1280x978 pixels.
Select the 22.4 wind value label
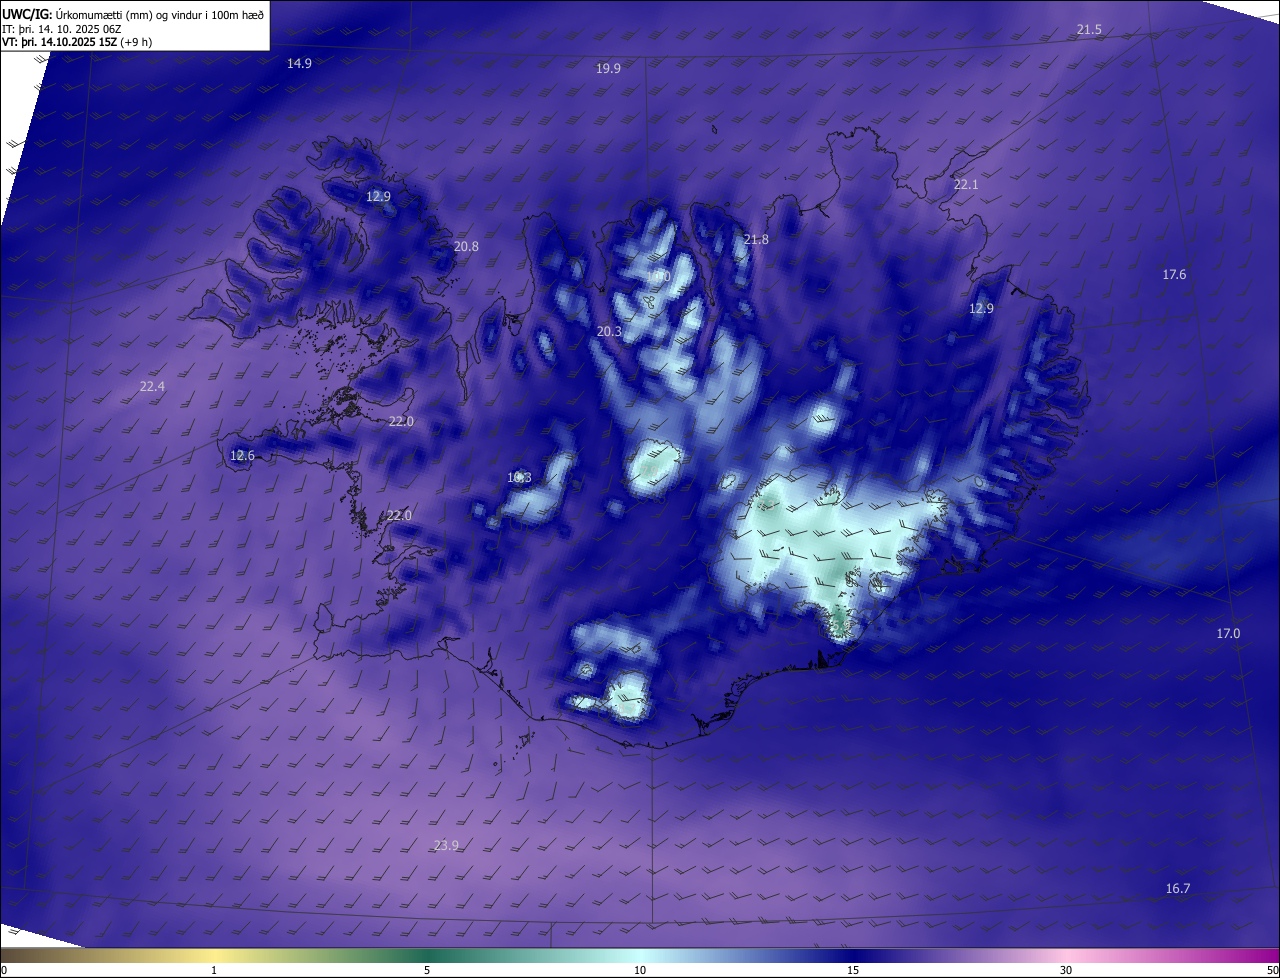pos(152,386)
